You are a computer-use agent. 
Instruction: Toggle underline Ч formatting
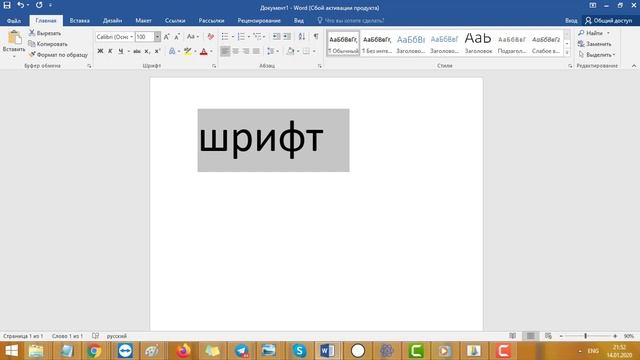[120, 51]
